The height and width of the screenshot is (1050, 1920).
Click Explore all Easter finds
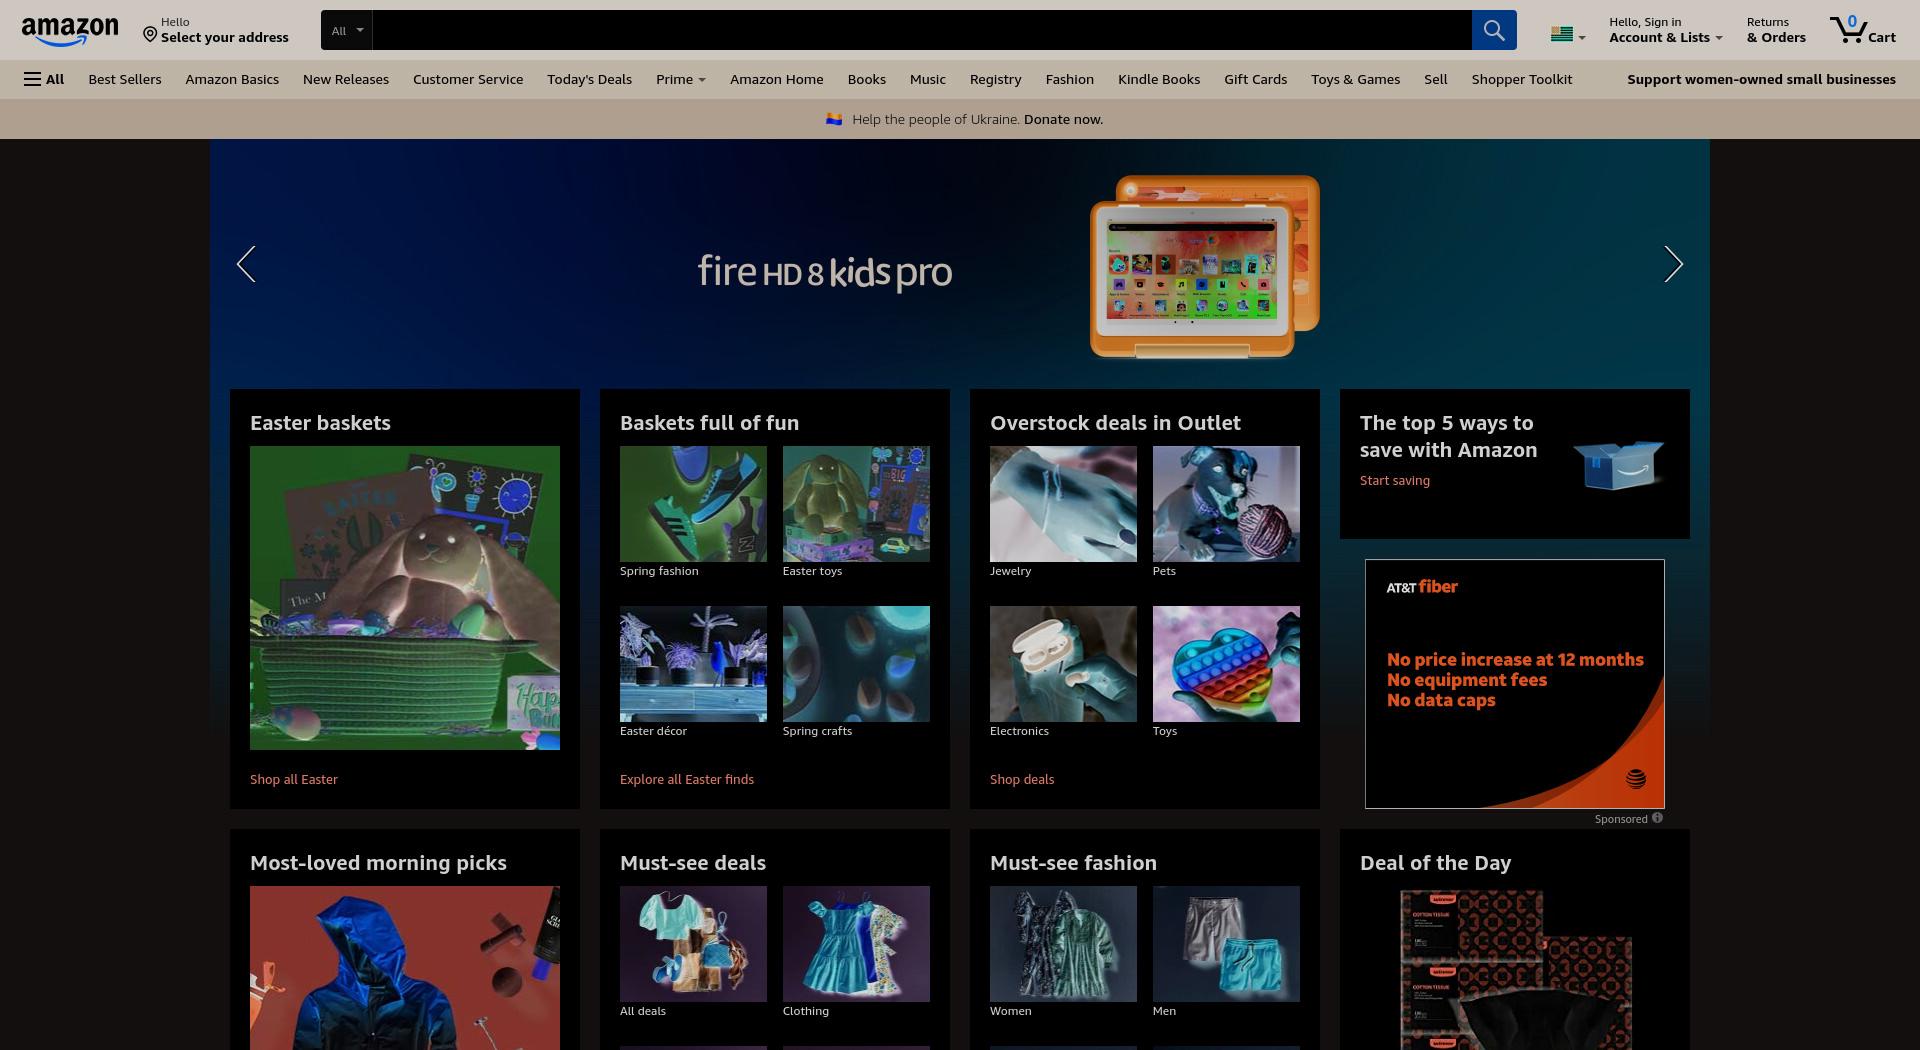pos(687,779)
